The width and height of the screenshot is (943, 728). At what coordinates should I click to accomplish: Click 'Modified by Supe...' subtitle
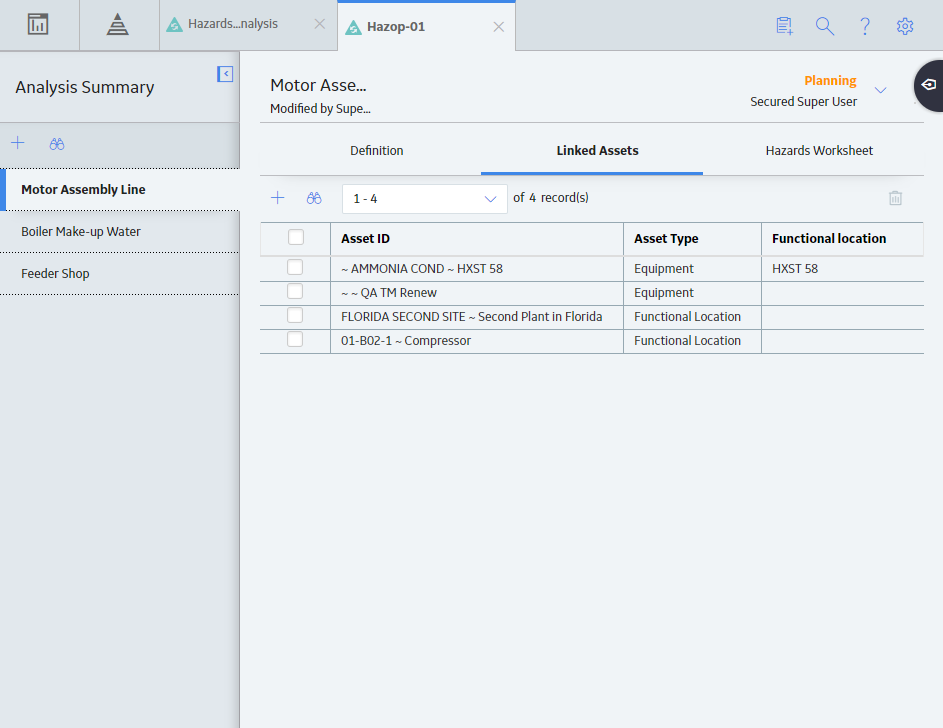(320, 109)
